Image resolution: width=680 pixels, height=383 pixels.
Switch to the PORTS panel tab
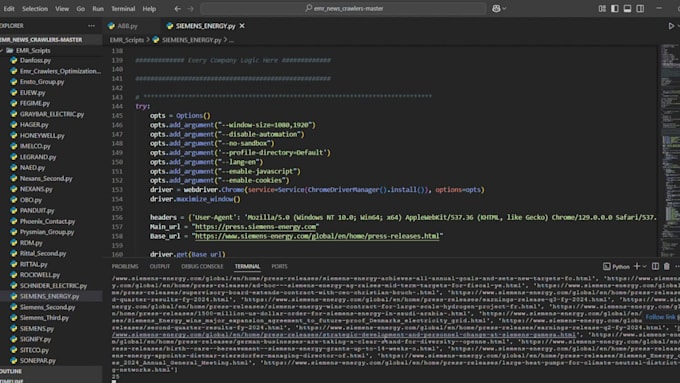click(279, 266)
